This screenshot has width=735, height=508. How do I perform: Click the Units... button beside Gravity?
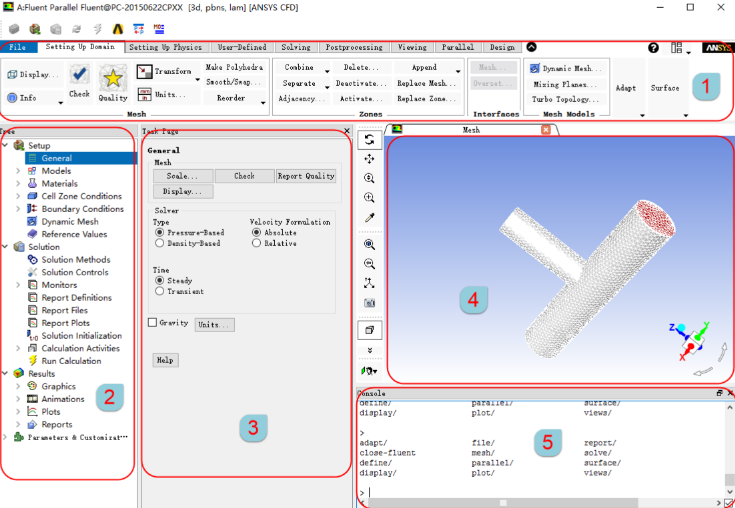coord(215,325)
